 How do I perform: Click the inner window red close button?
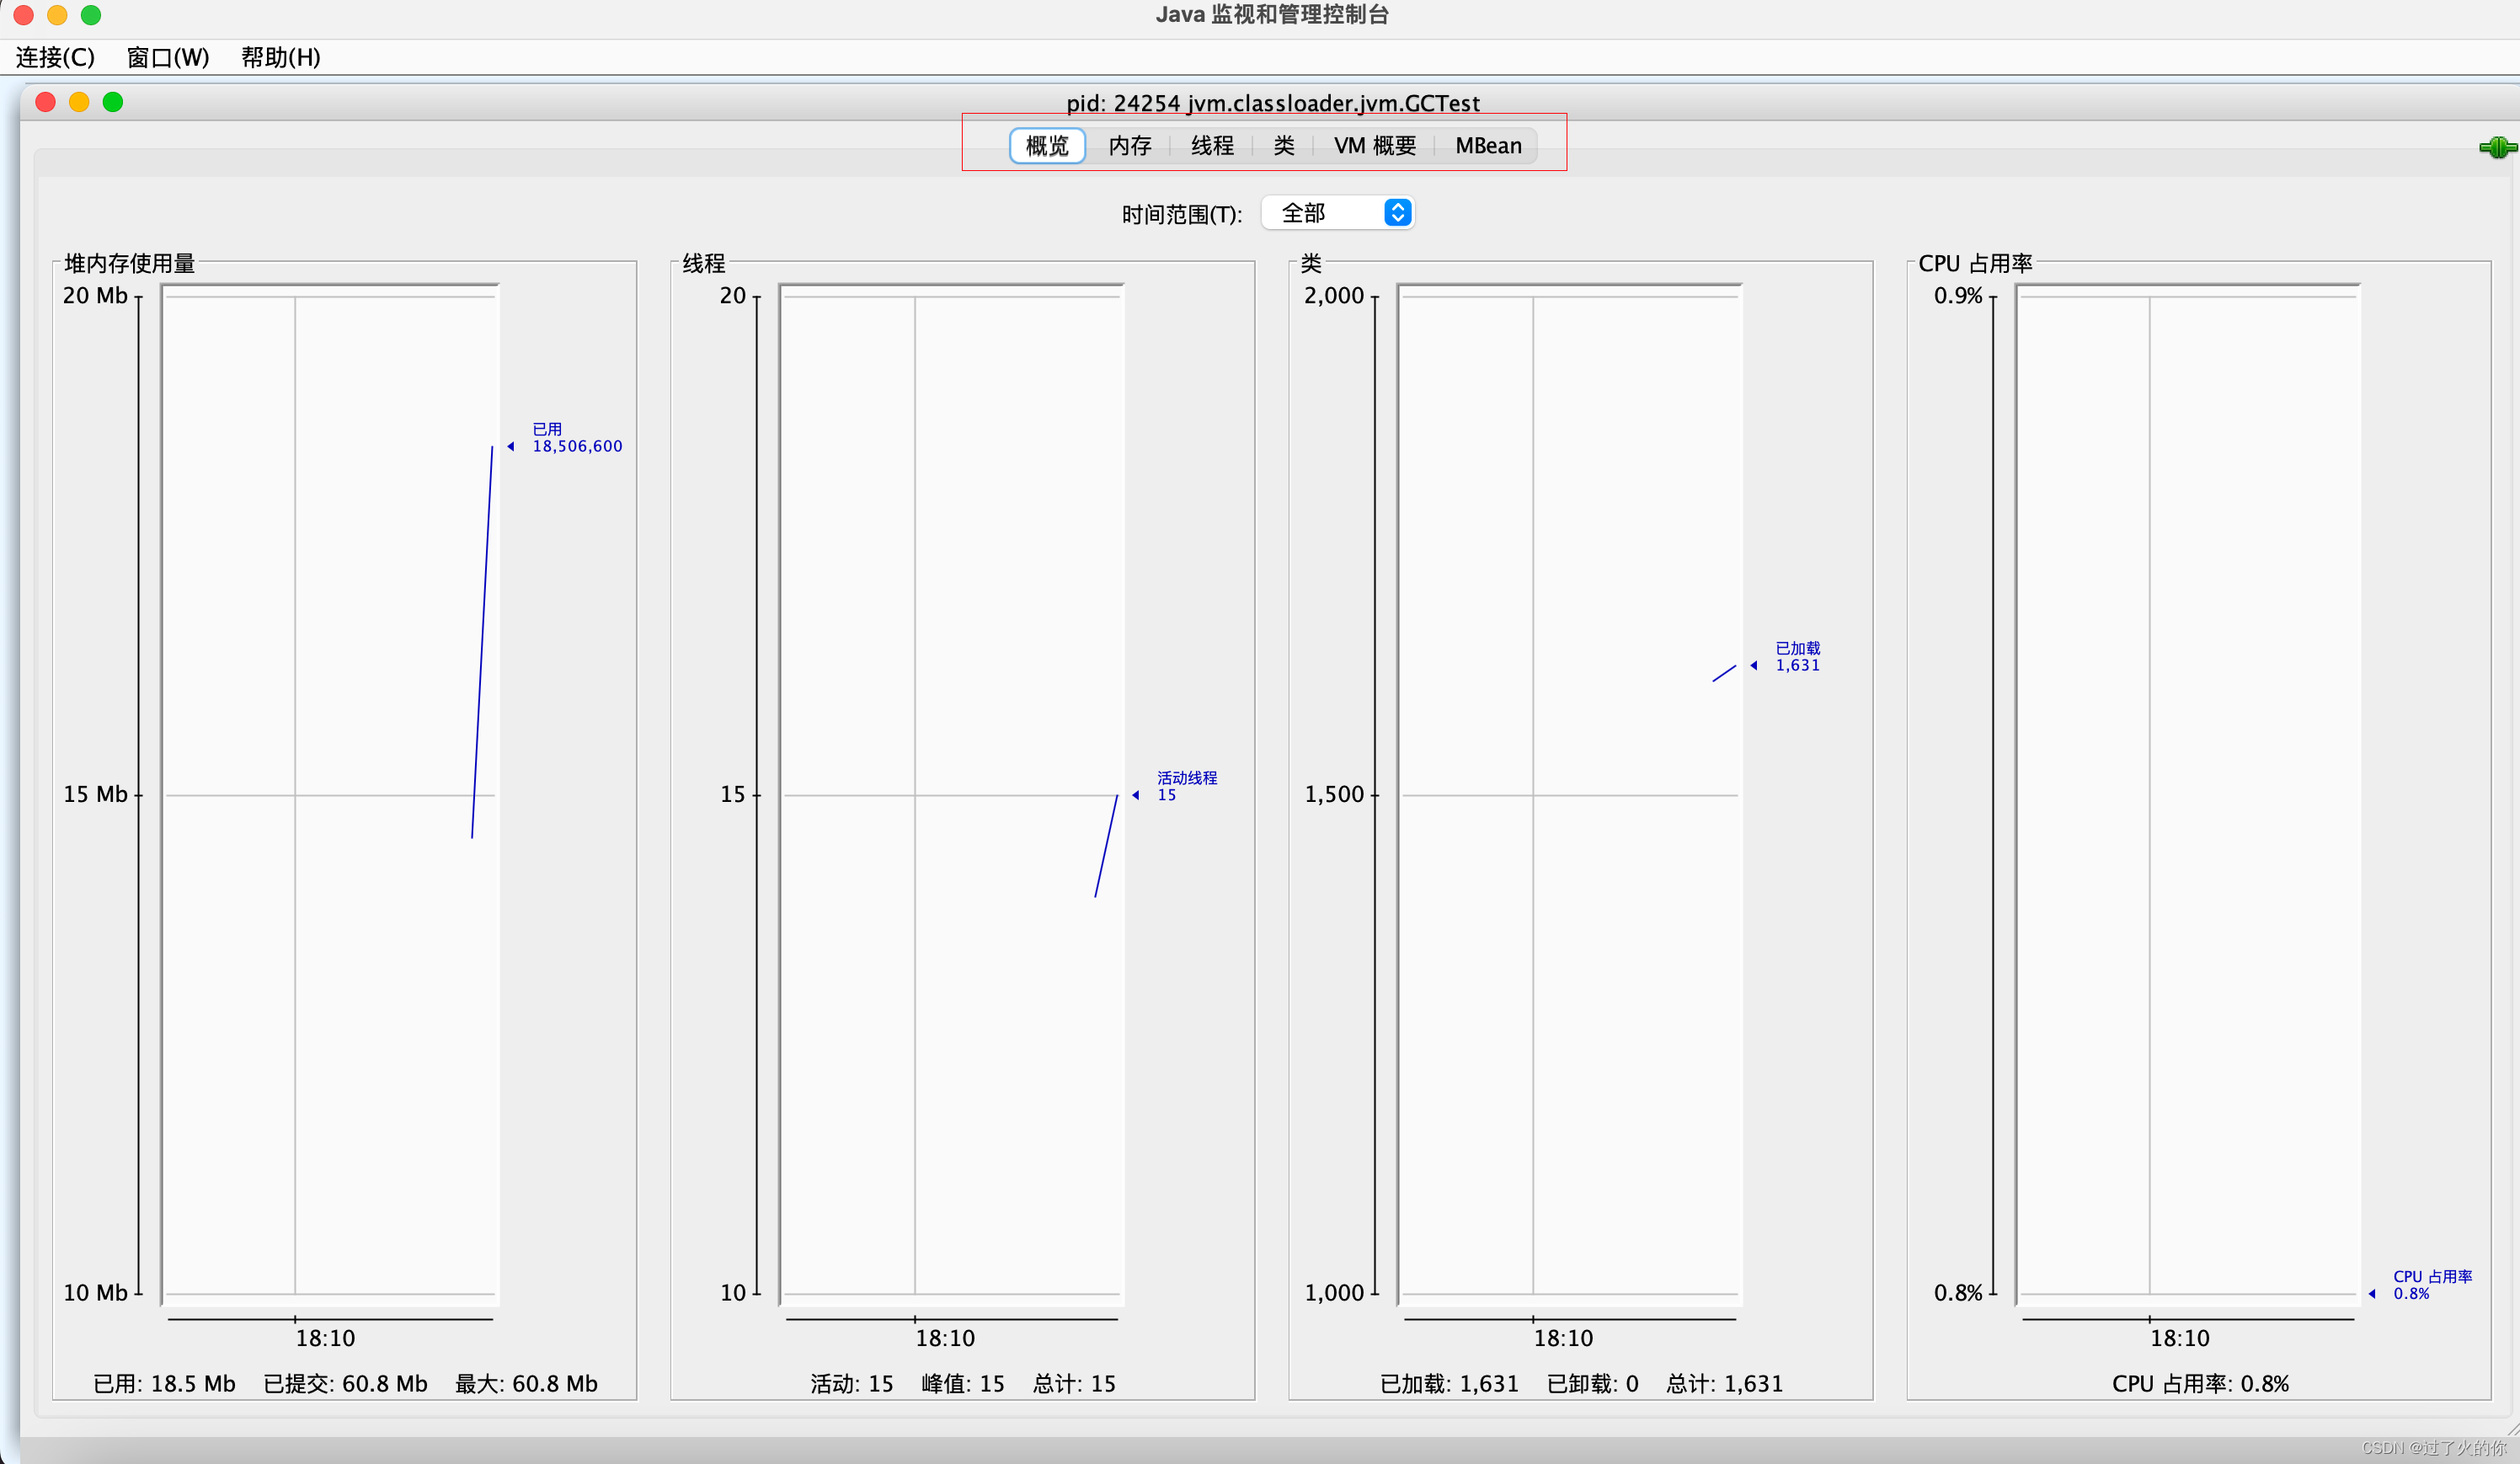click(46, 102)
